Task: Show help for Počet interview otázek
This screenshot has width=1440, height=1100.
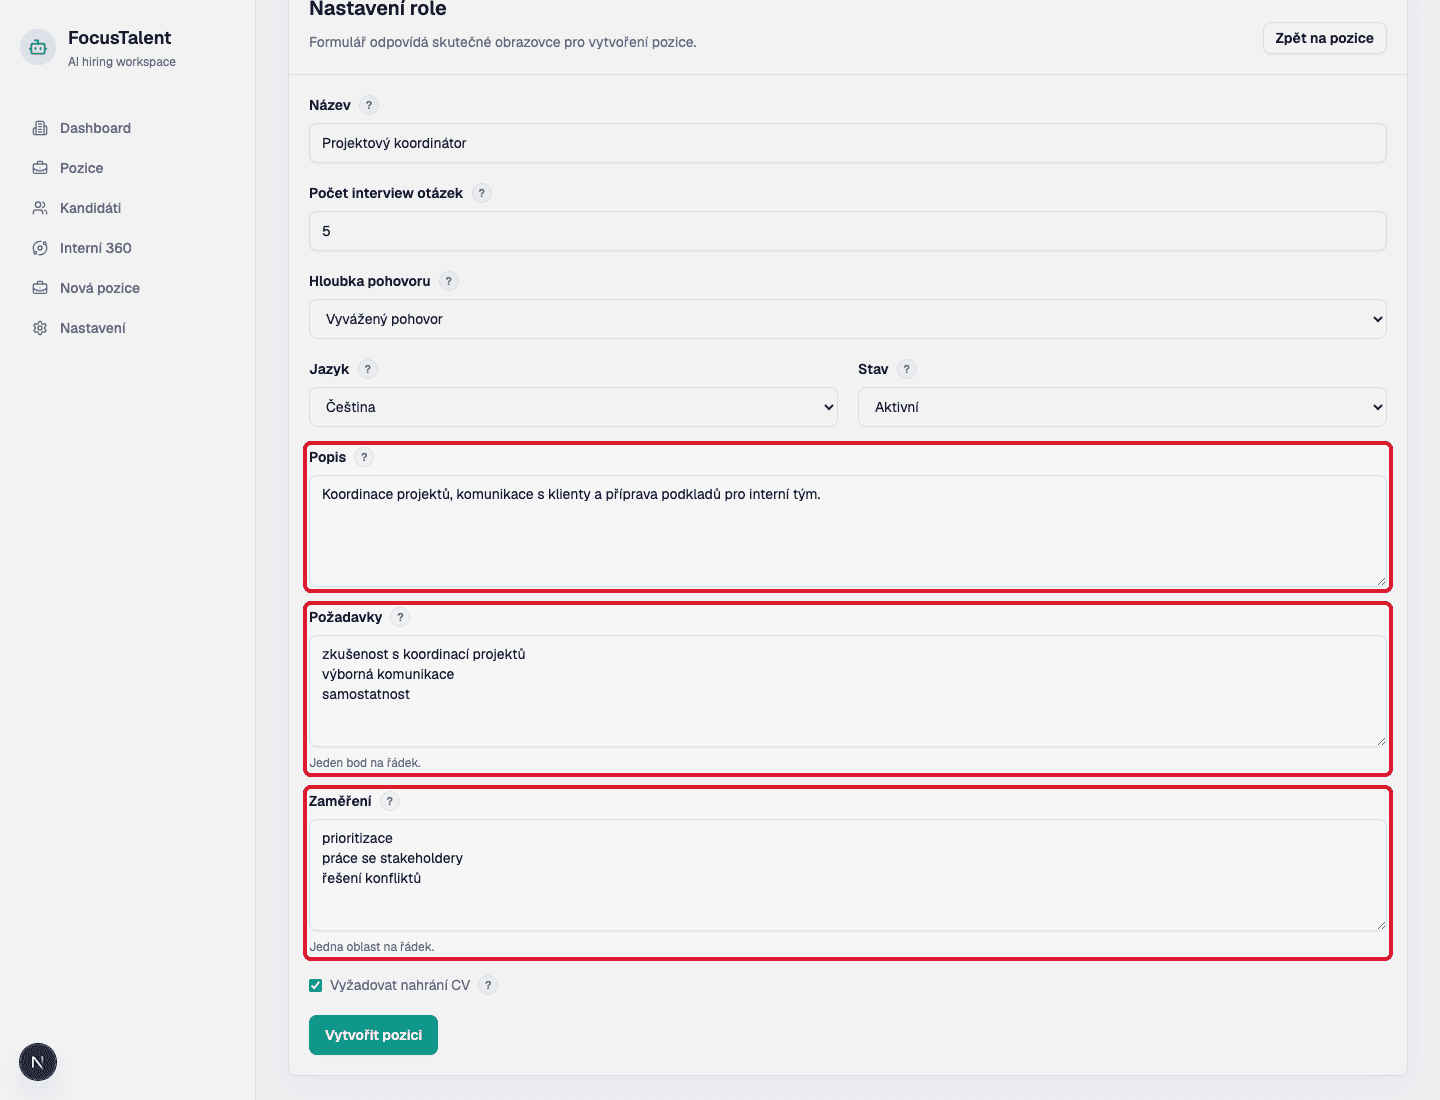Action: tap(482, 193)
